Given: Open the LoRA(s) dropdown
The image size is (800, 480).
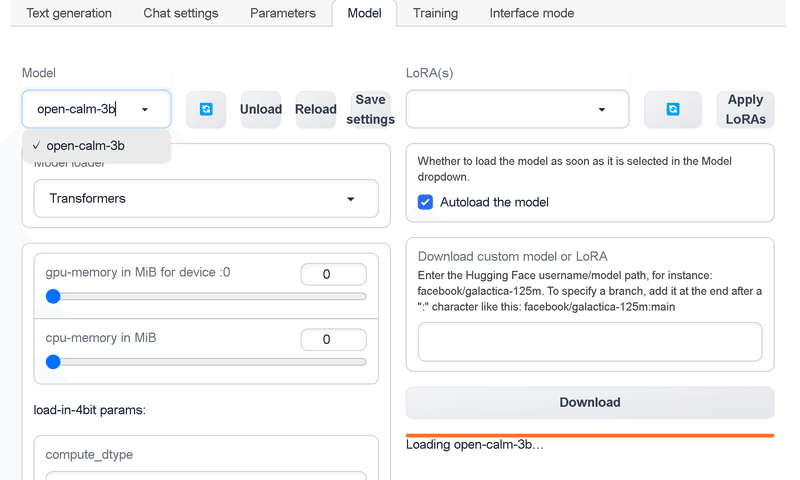Looking at the screenshot, I should (x=517, y=109).
